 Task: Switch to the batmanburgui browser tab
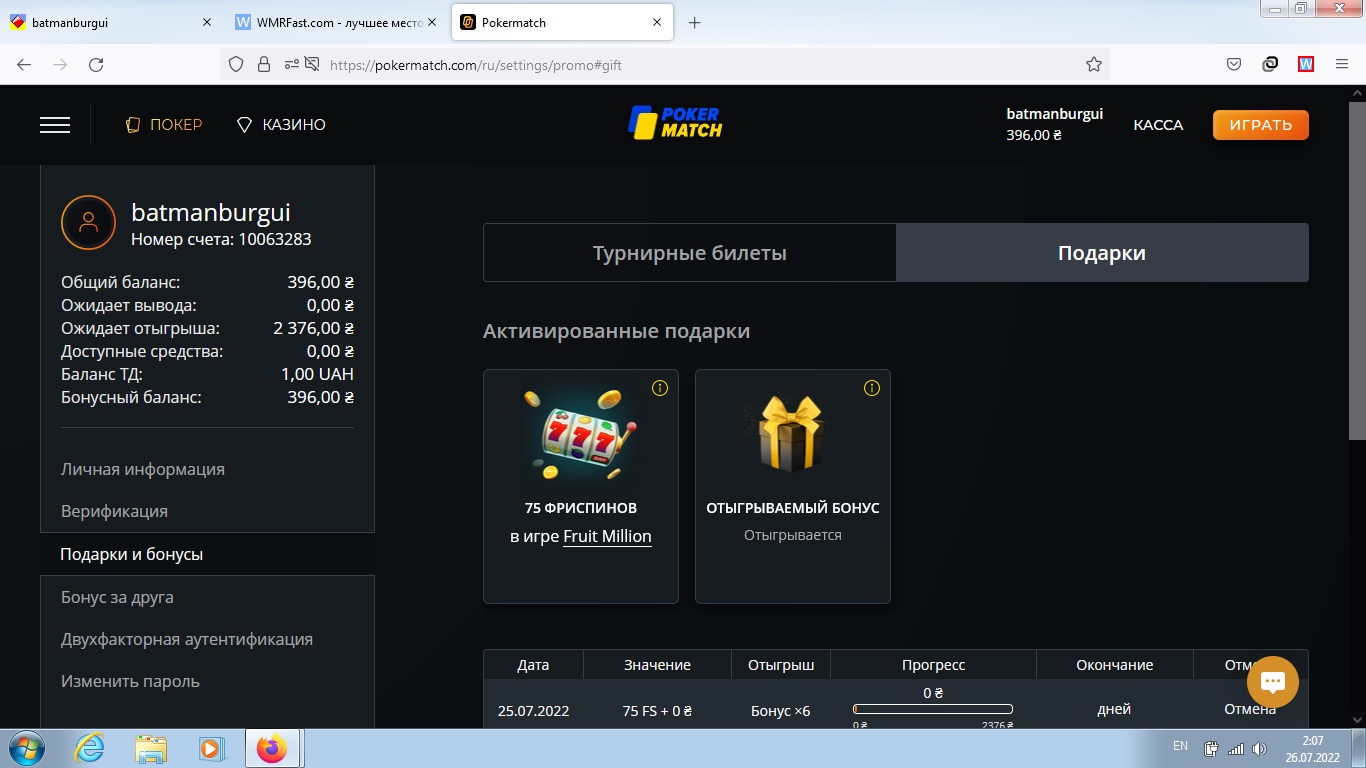pos(112,22)
